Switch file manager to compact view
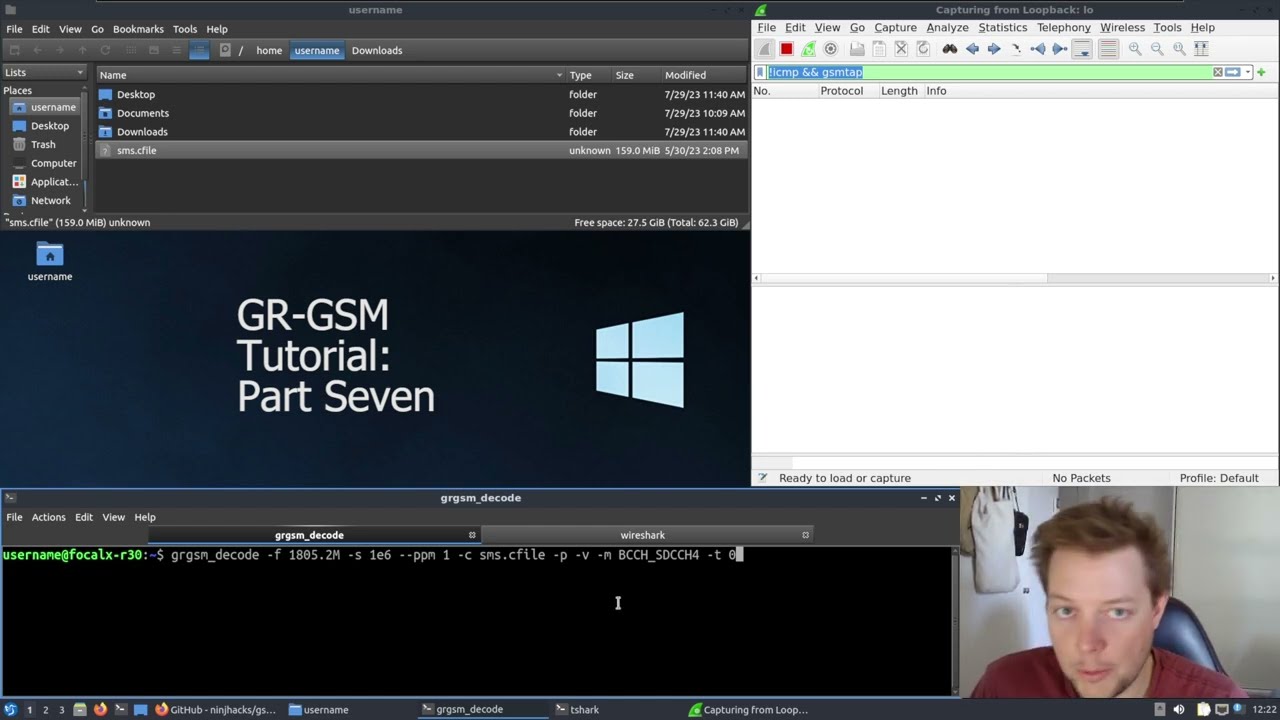The image size is (1280, 720). (177, 50)
